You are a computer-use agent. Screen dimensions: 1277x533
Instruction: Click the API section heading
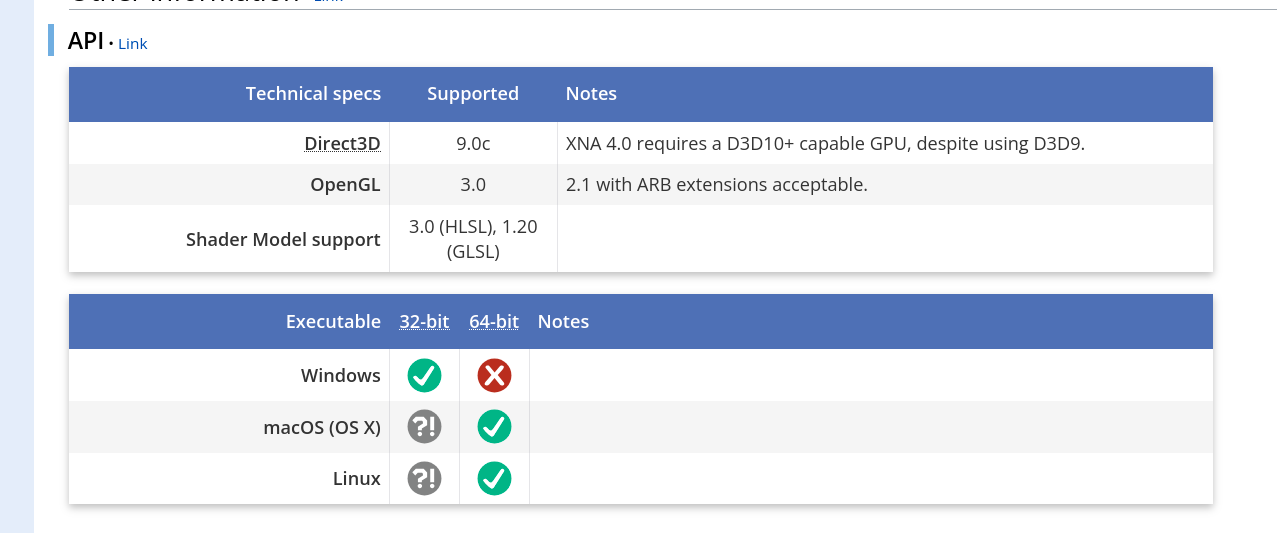[85, 42]
